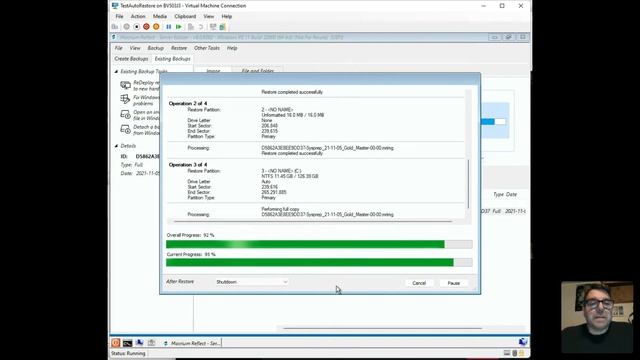
Task: Click the greyed Start VM toolbar icon
Action: point(127,27)
